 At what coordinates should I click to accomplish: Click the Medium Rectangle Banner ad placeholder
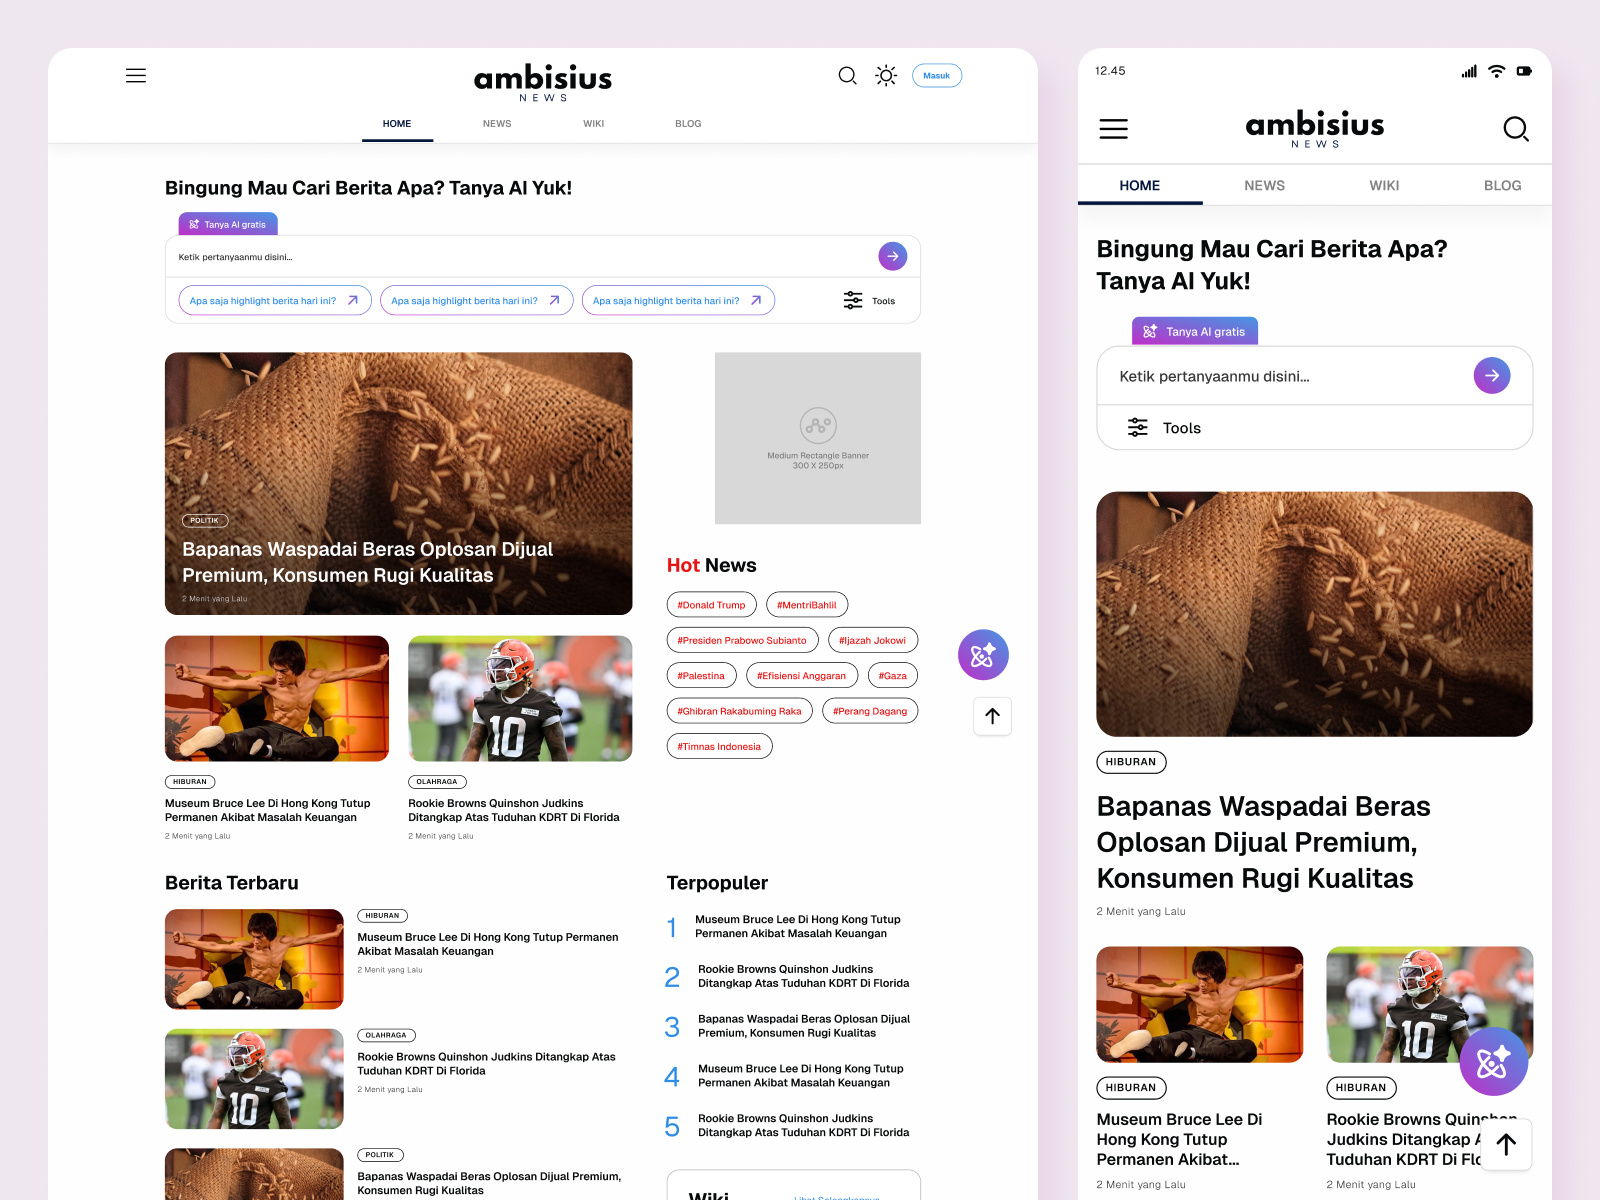pos(817,438)
